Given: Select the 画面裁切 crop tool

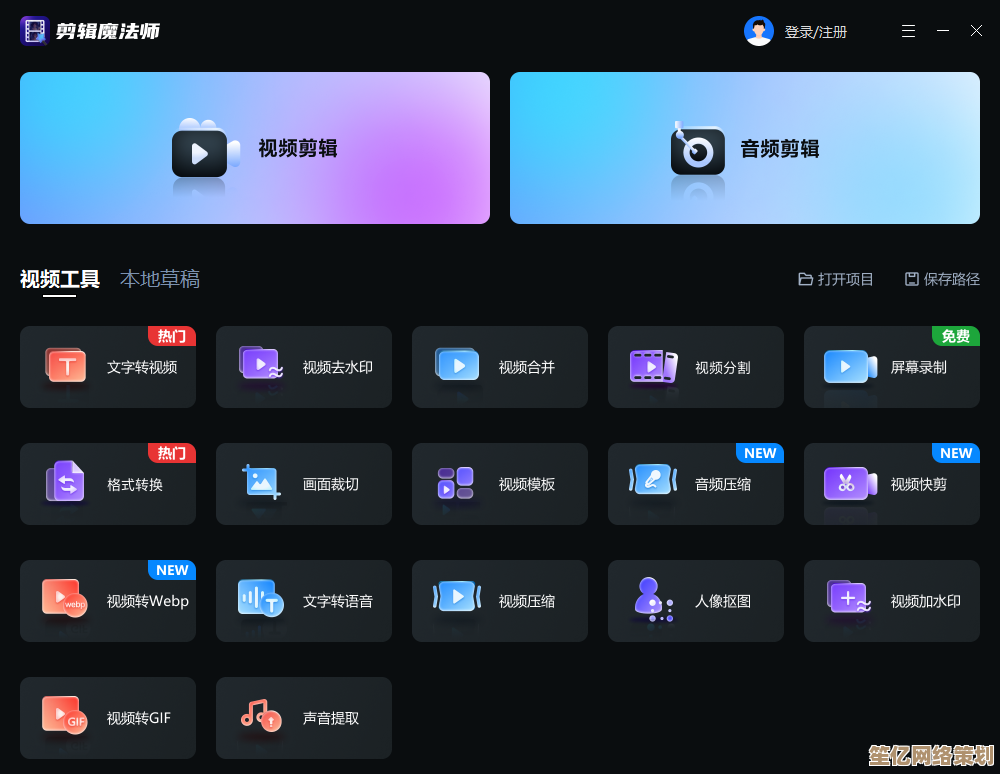Looking at the screenshot, I should click(304, 484).
